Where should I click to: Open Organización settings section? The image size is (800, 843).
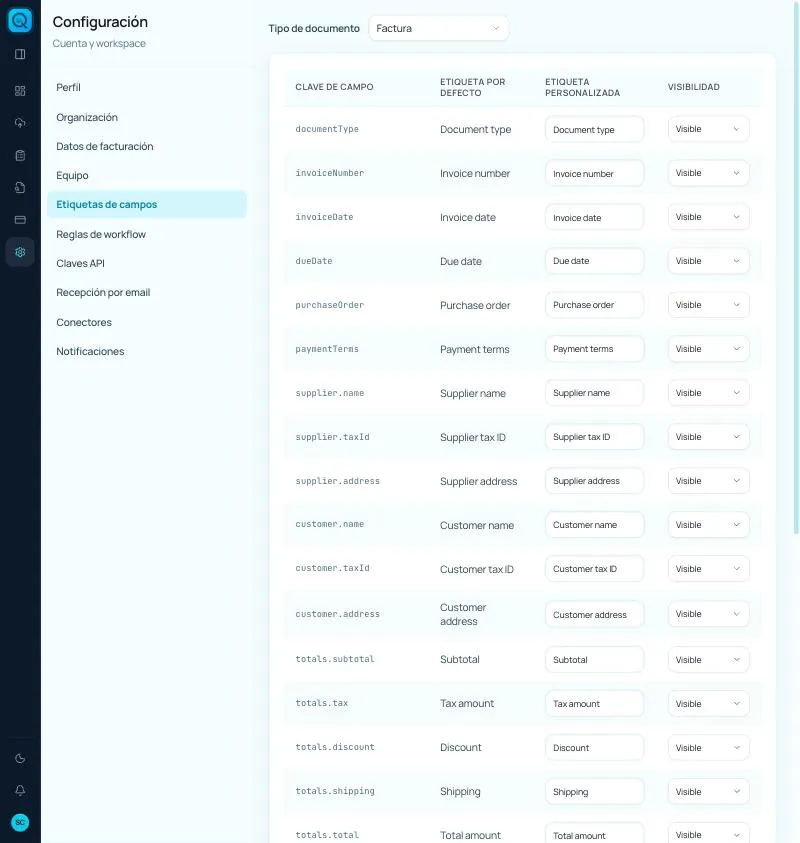tap(146, 118)
